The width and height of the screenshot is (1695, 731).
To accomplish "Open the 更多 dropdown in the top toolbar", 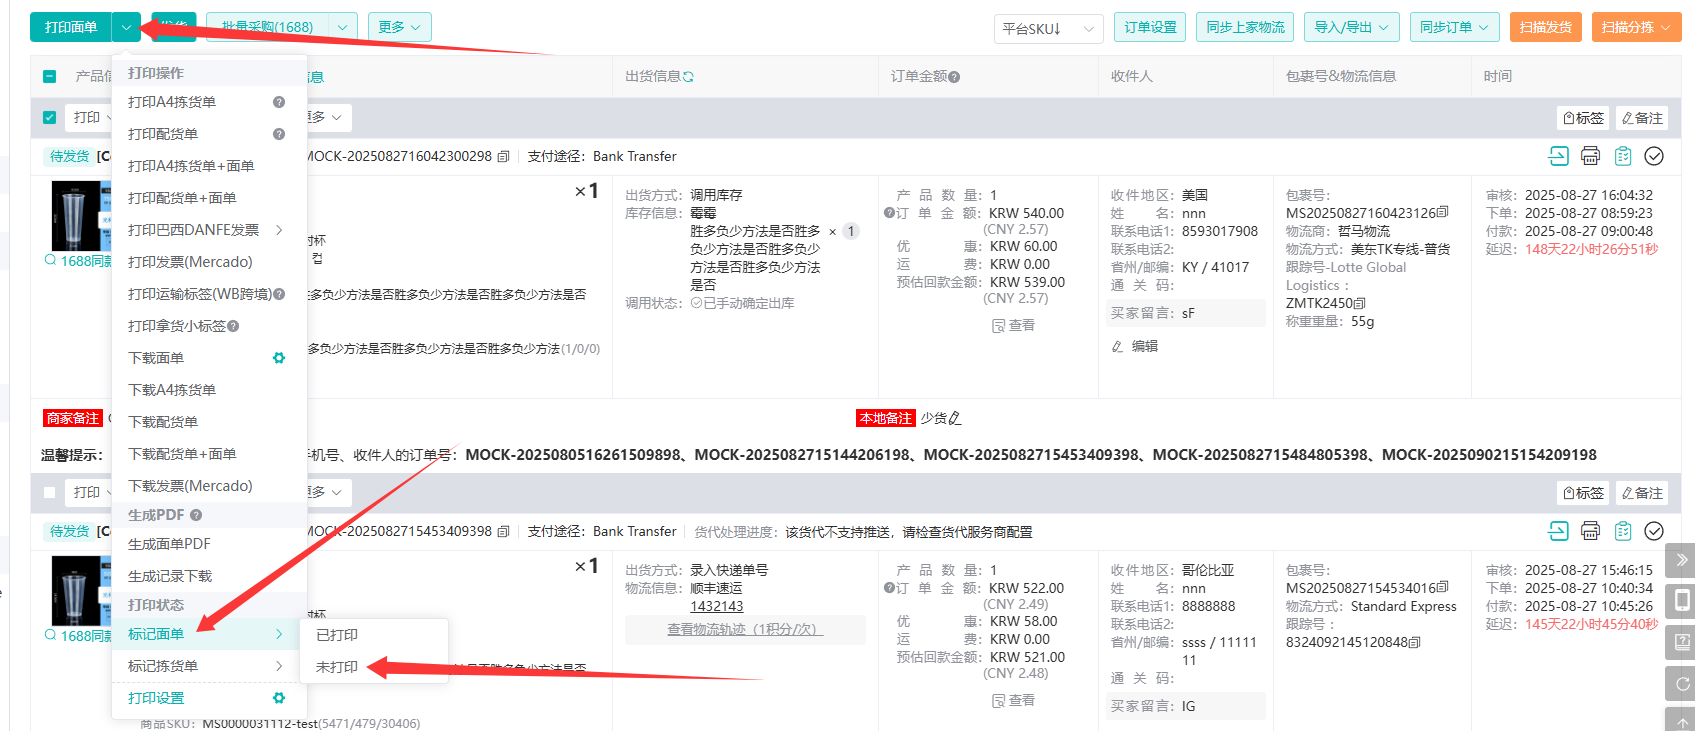I will coord(399,27).
